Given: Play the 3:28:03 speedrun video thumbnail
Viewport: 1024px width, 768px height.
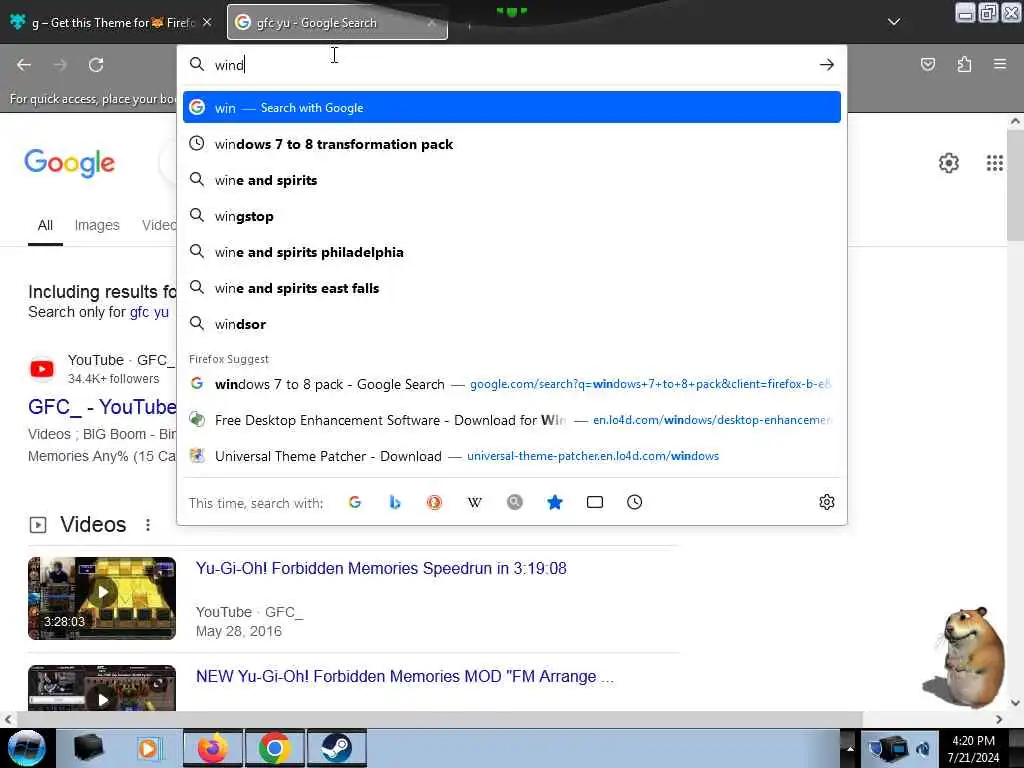Looking at the screenshot, I should pos(102,598).
